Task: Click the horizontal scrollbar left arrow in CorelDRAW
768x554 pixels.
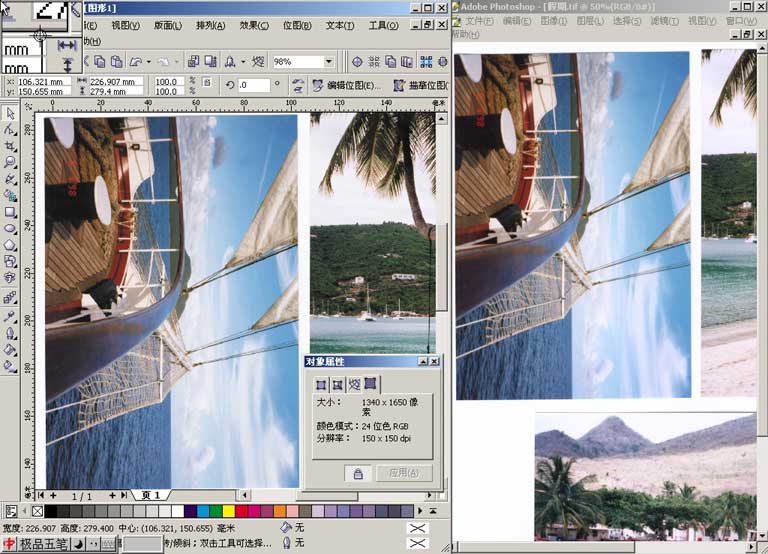Action: pos(244,495)
